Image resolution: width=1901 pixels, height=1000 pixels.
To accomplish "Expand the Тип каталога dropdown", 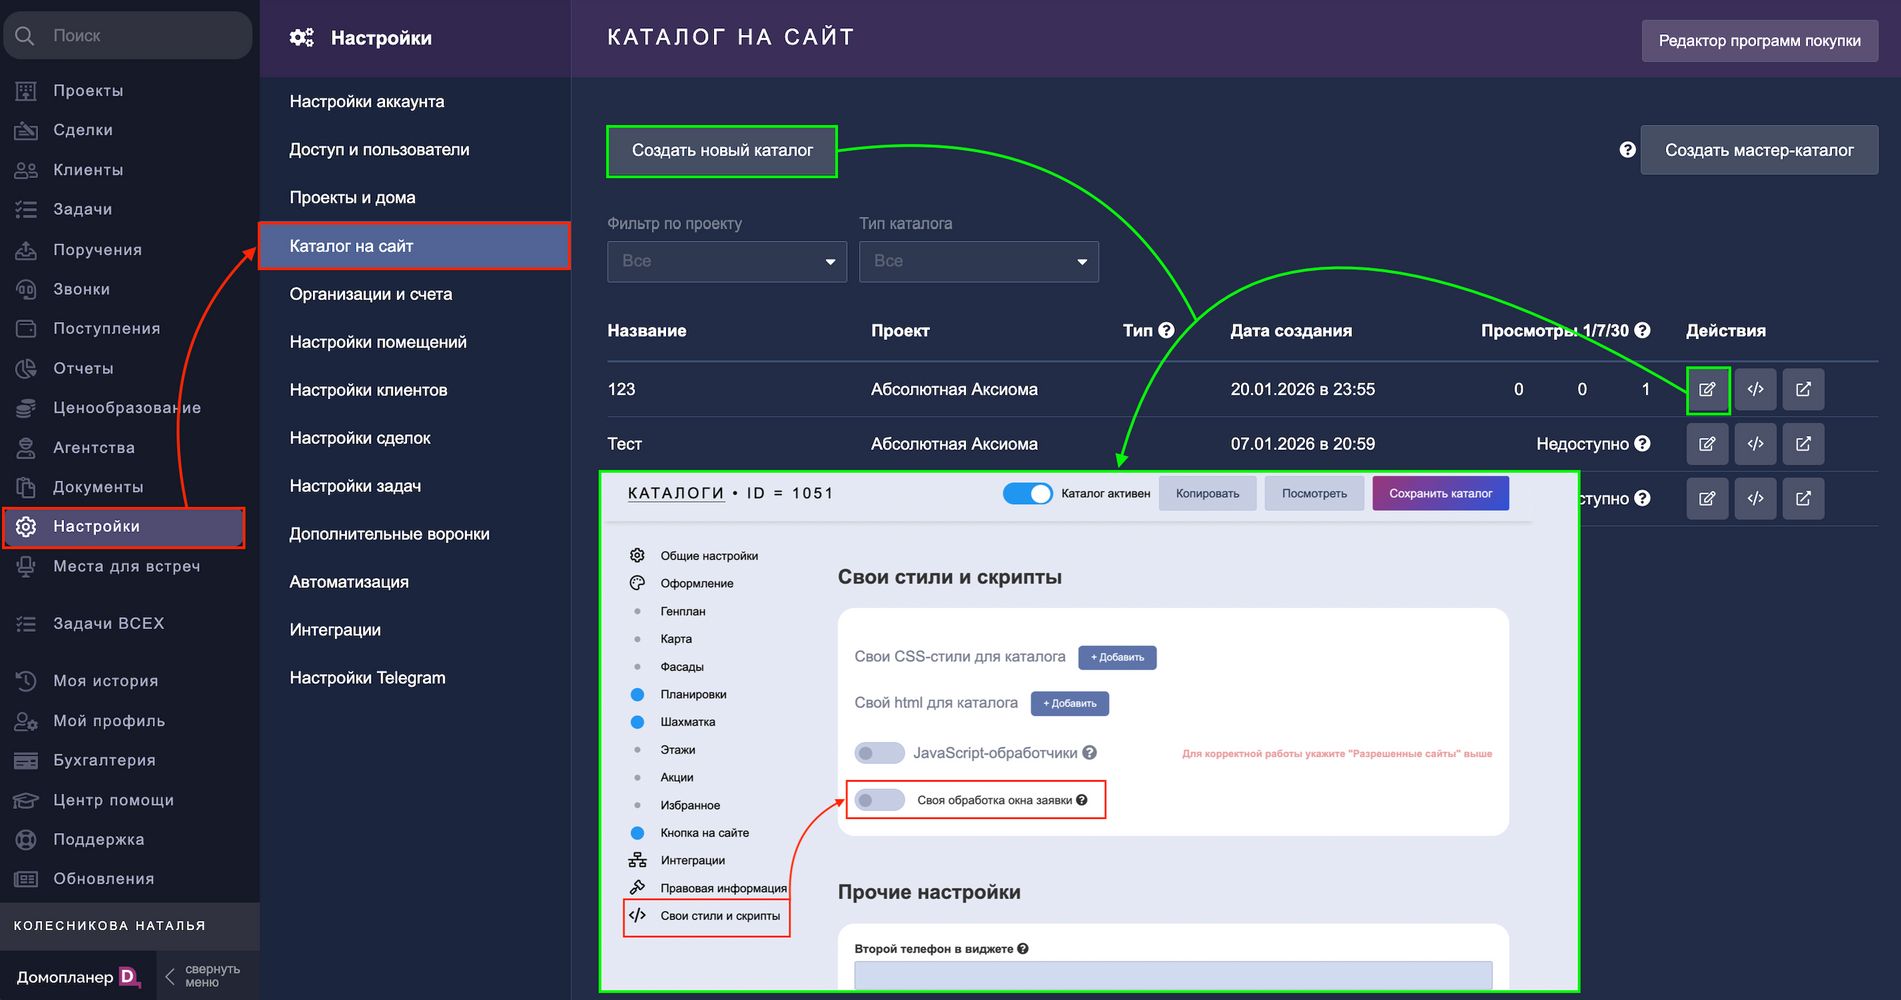I will pyautogui.click(x=978, y=261).
